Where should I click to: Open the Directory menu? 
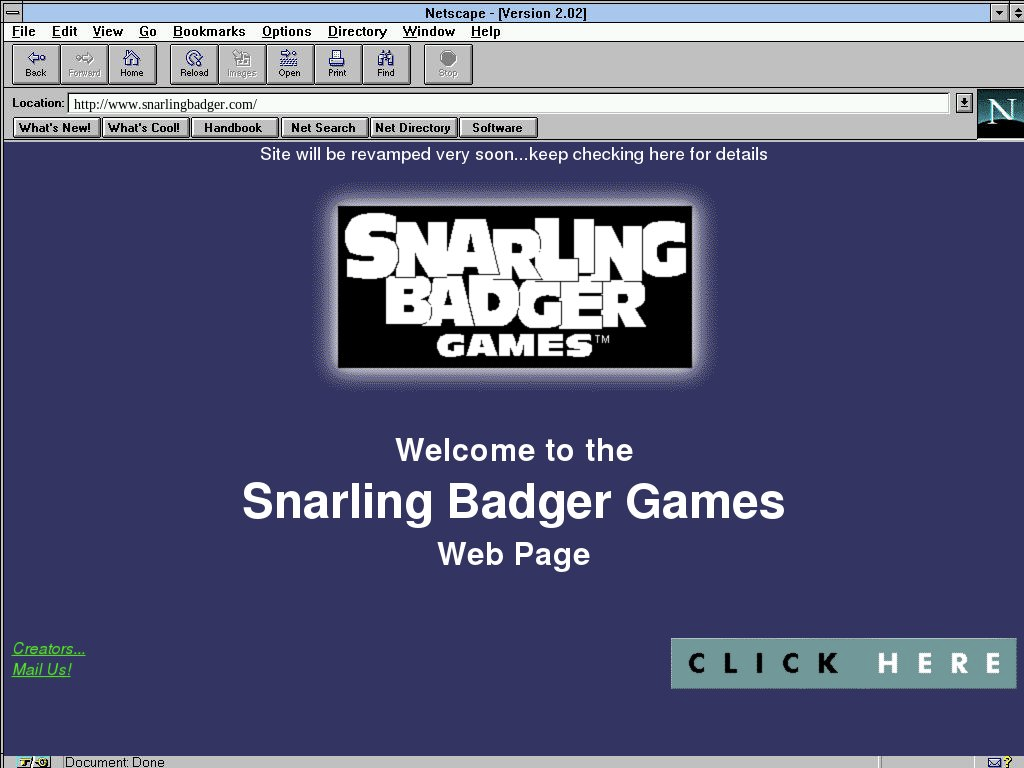point(357,32)
